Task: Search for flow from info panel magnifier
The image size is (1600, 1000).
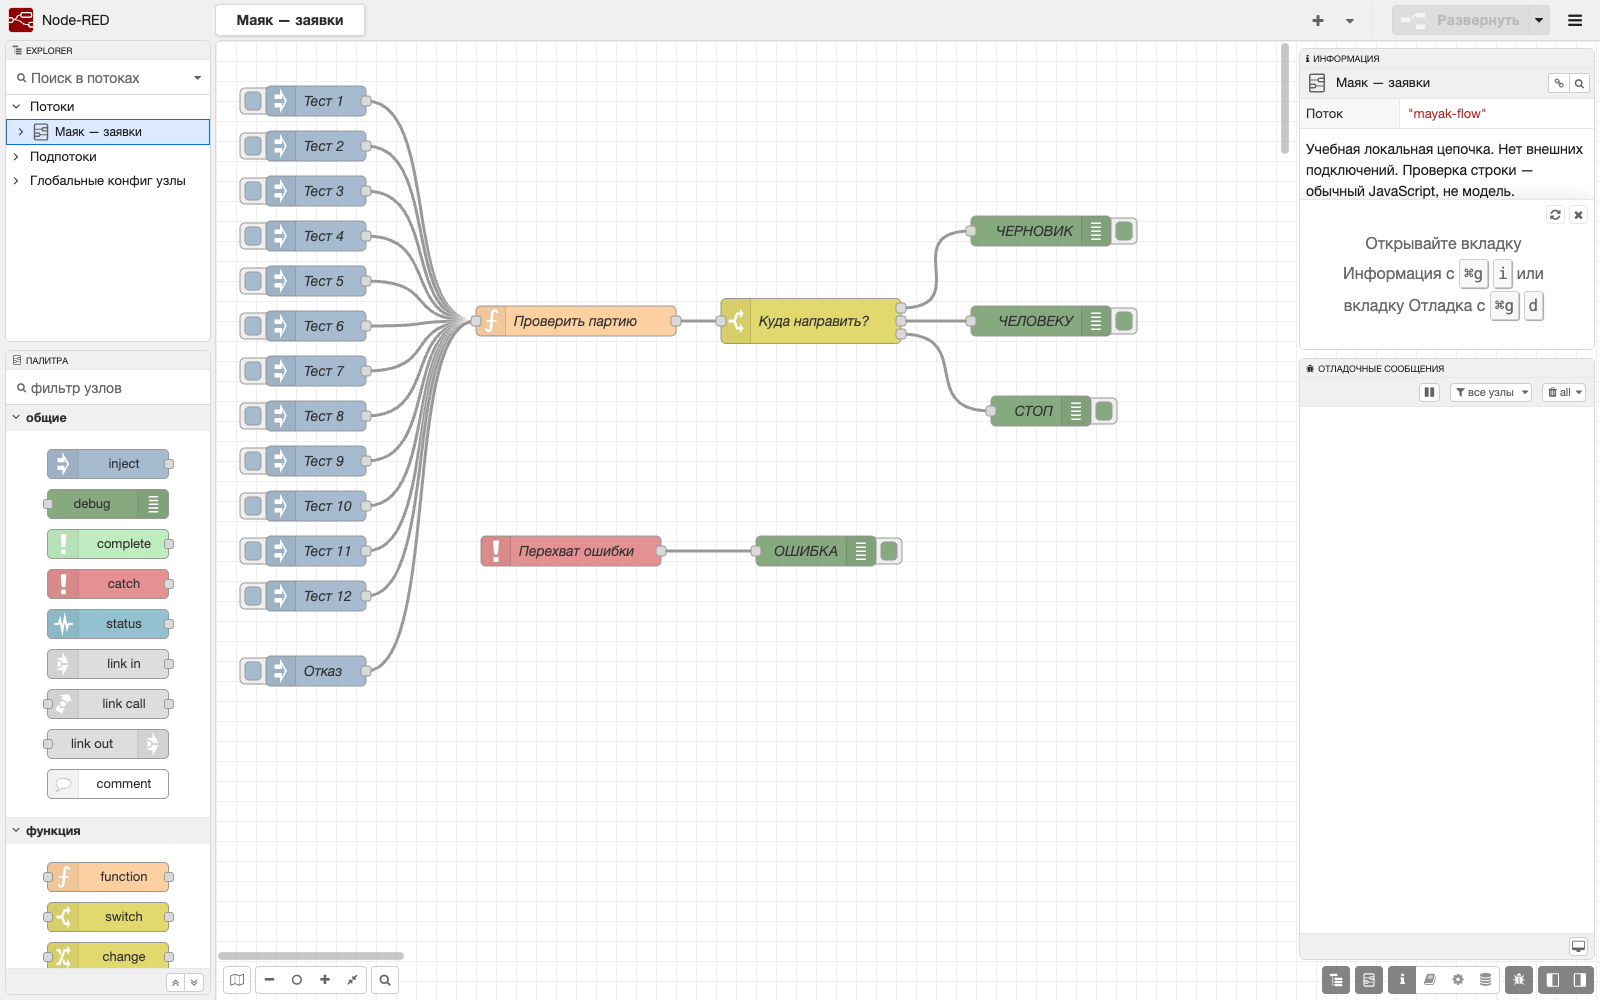Action: pyautogui.click(x=1579, y=83)
